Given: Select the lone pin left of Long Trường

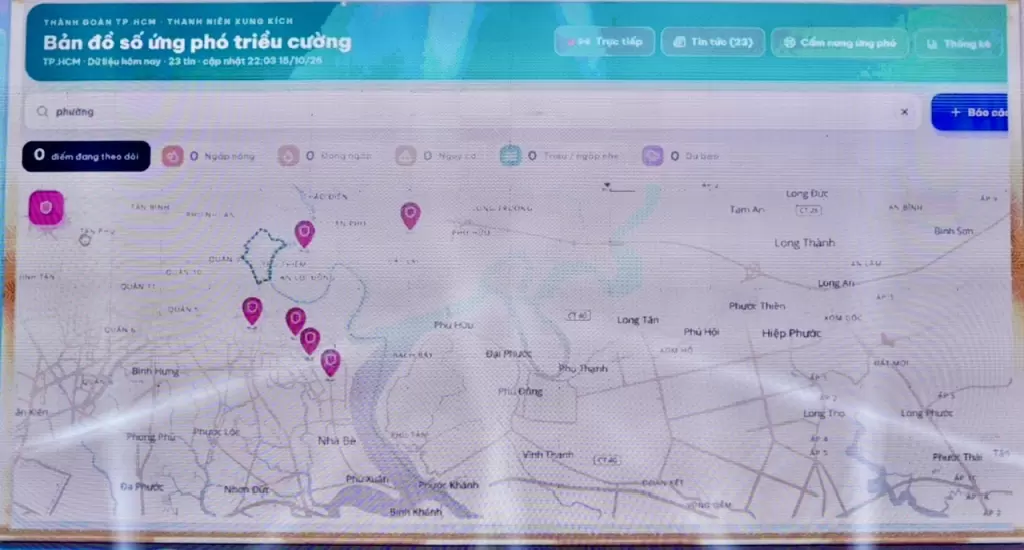Looking at the screenshot, I should click(x=410, y=216).
